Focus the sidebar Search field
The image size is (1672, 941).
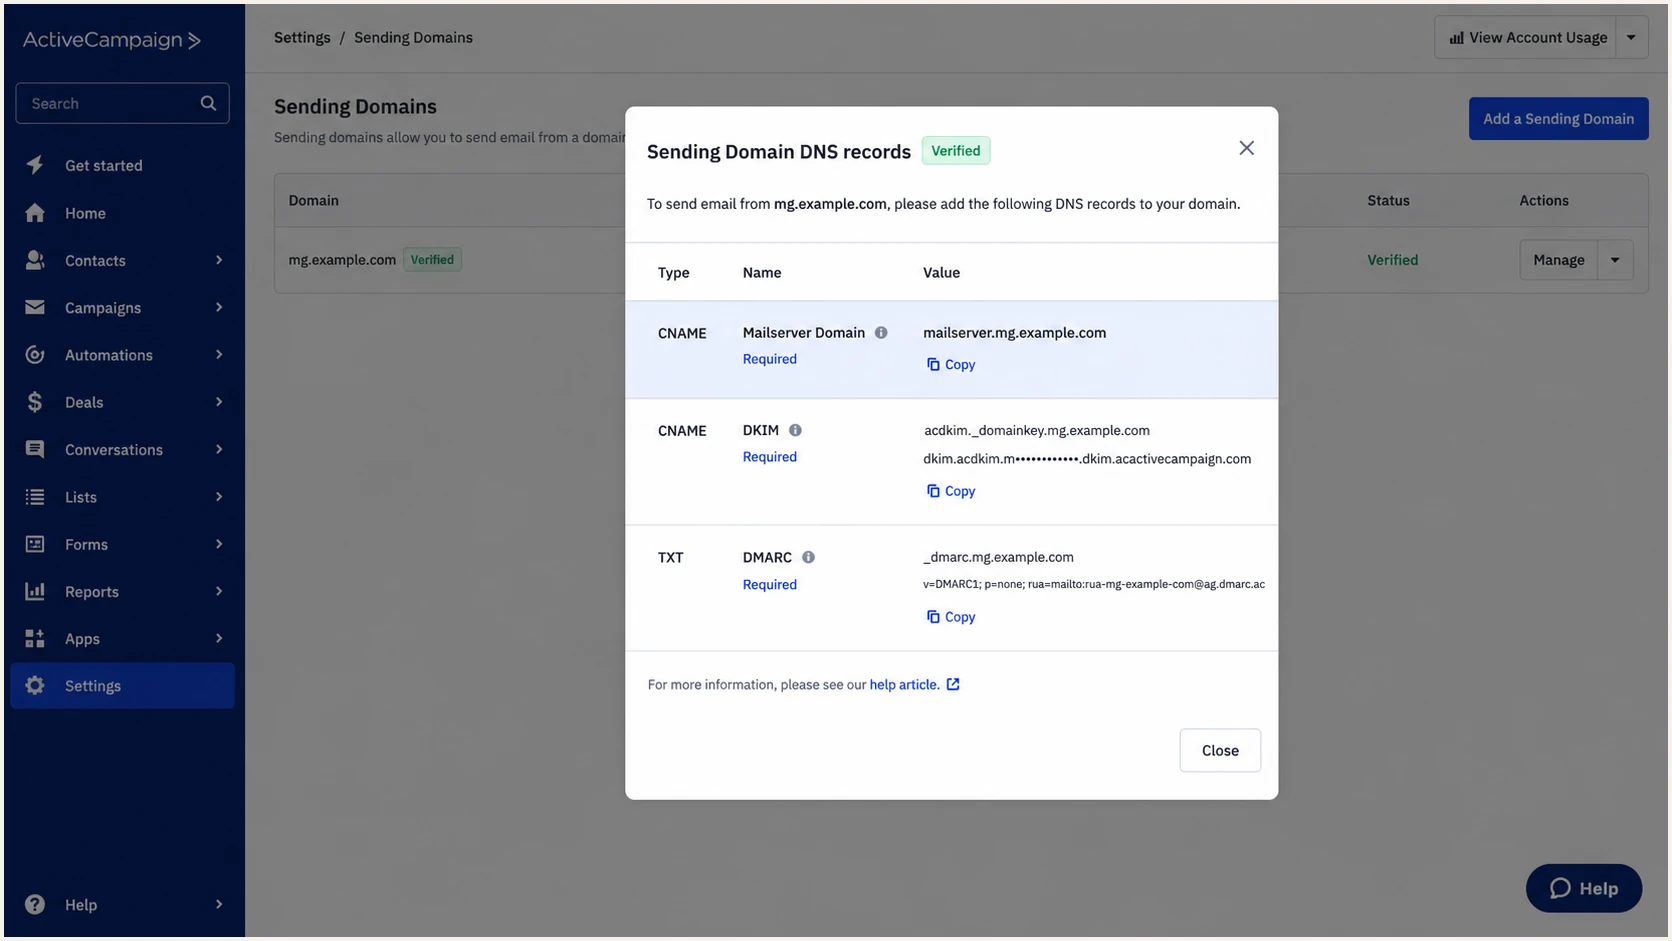122,103
